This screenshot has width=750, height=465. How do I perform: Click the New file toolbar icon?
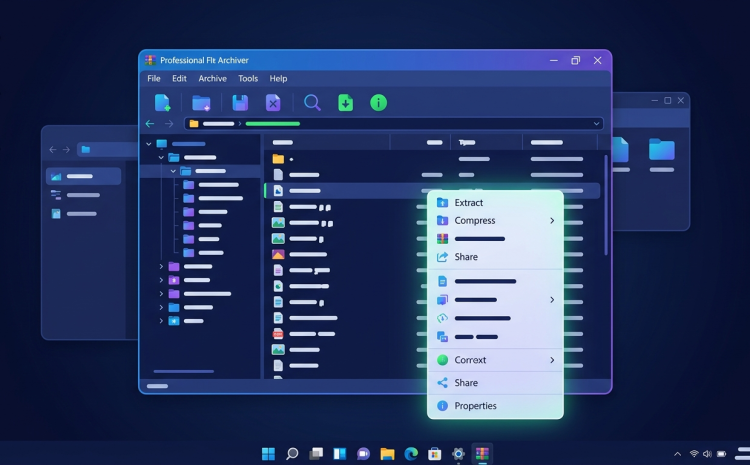click(163, 103)
